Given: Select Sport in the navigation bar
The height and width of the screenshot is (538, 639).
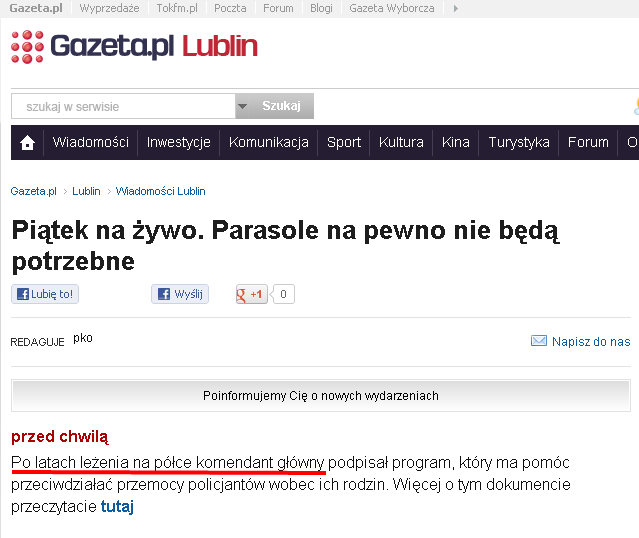Looking at the screenshot, I should click(x=344, y=142).
